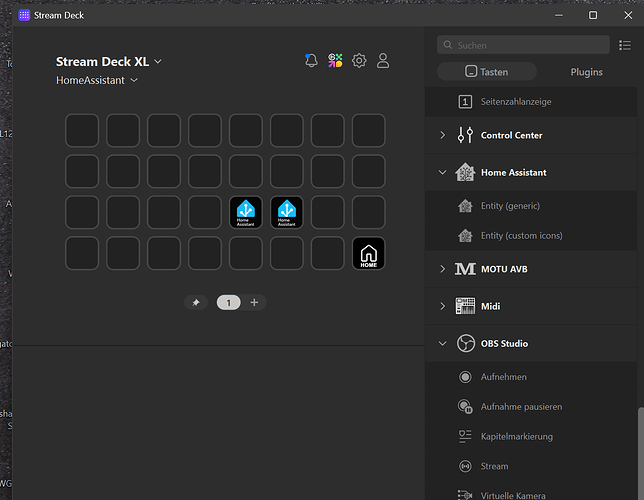644x500 pixels.
Task: Add a new page with plus button
Action: [254, 302]
